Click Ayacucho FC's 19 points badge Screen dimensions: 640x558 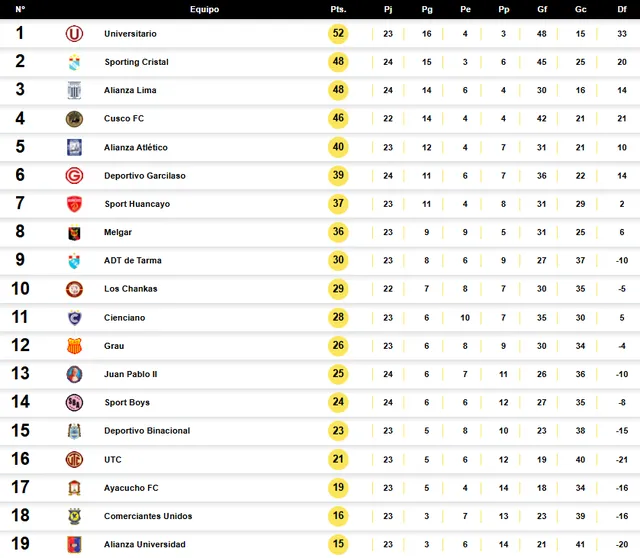click(x=338, y=487)
